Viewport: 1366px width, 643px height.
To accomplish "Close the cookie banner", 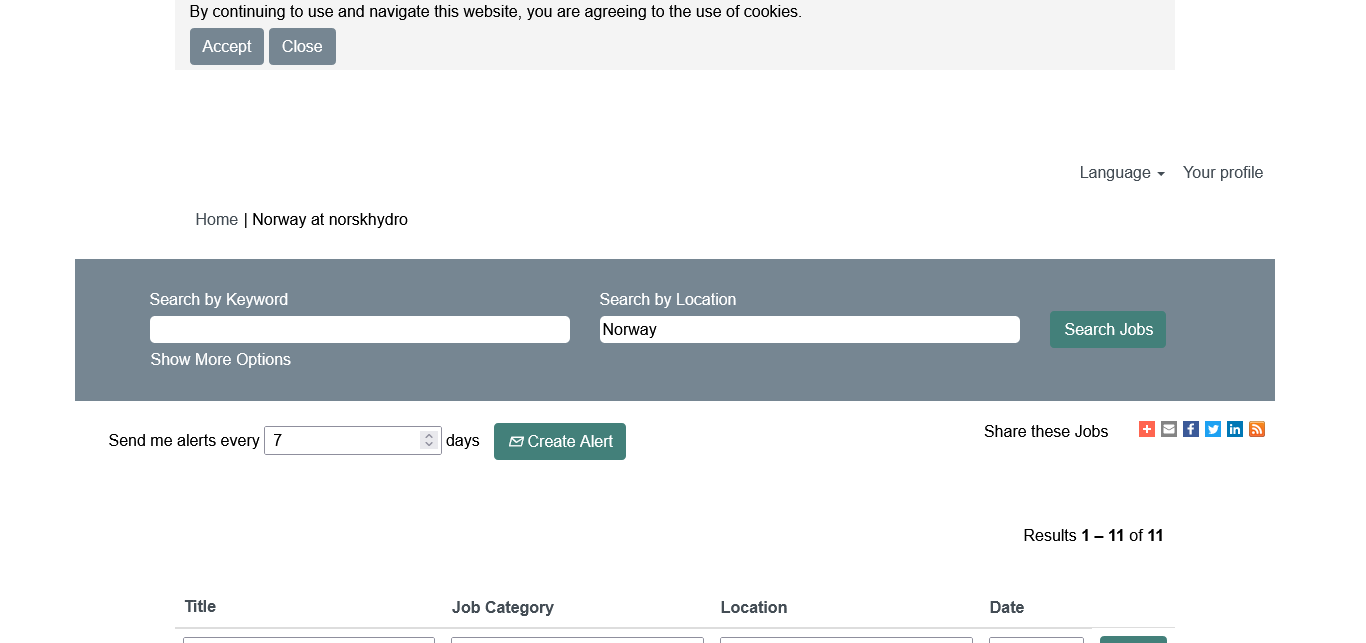I will pos(302,47).
